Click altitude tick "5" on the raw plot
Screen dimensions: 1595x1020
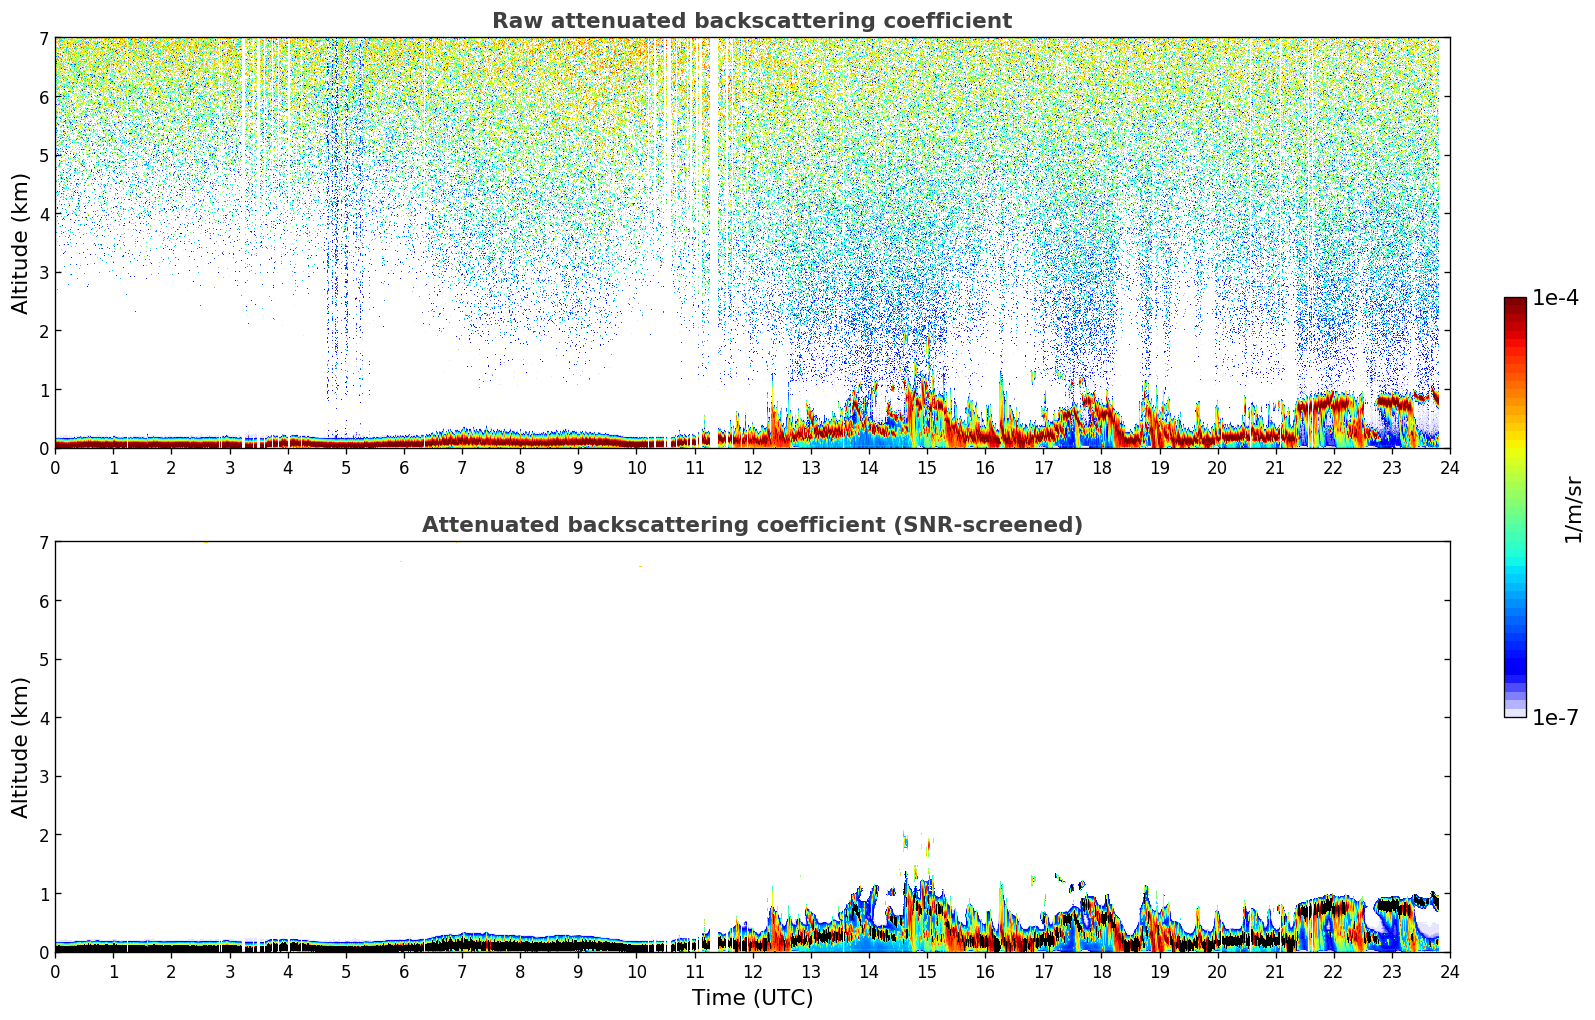click(43, 156)
